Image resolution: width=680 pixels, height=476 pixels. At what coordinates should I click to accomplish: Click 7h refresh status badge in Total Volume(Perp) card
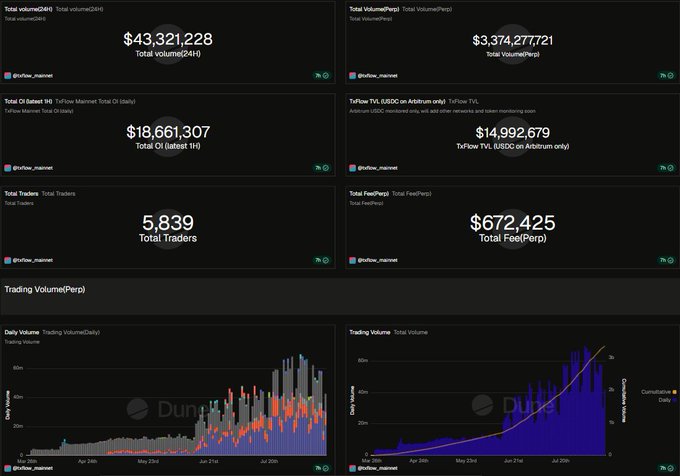[x=667, y=75]
